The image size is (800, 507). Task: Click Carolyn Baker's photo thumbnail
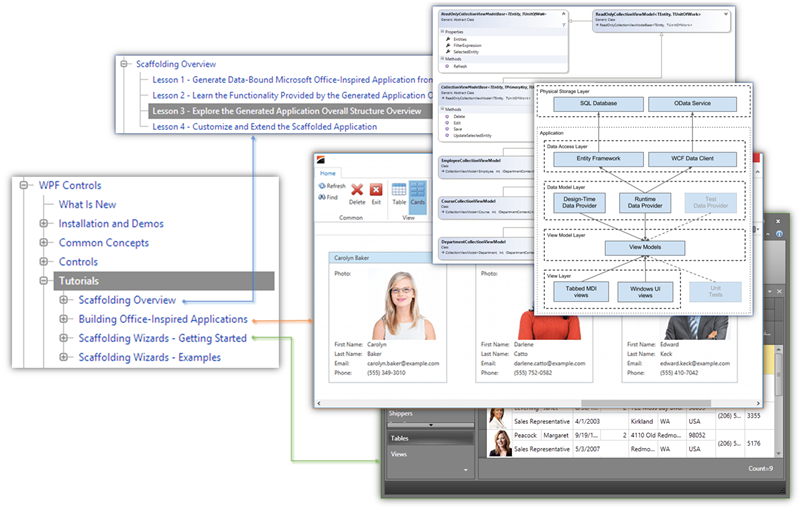[x=403, y=306]
